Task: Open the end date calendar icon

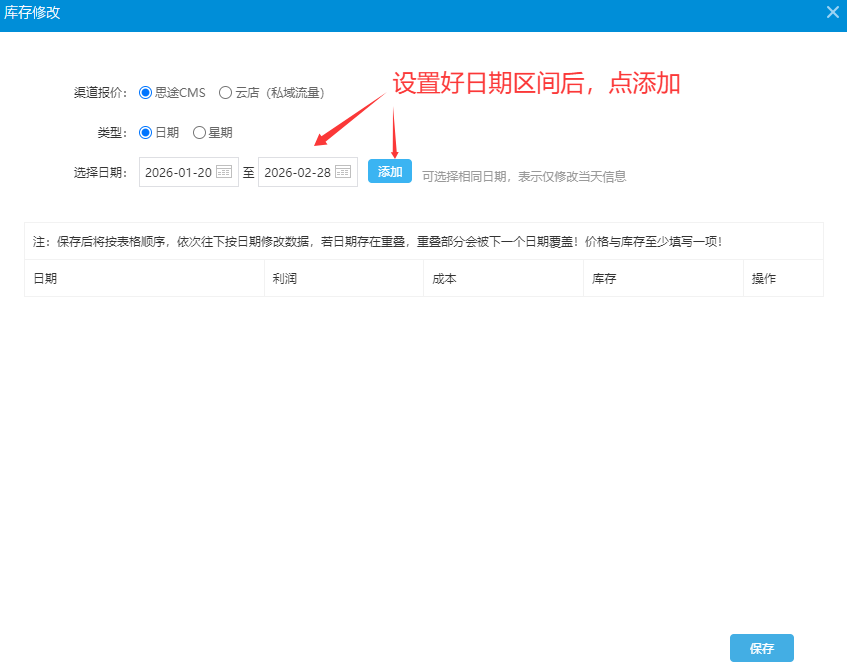Action: [x=343, y=172]
